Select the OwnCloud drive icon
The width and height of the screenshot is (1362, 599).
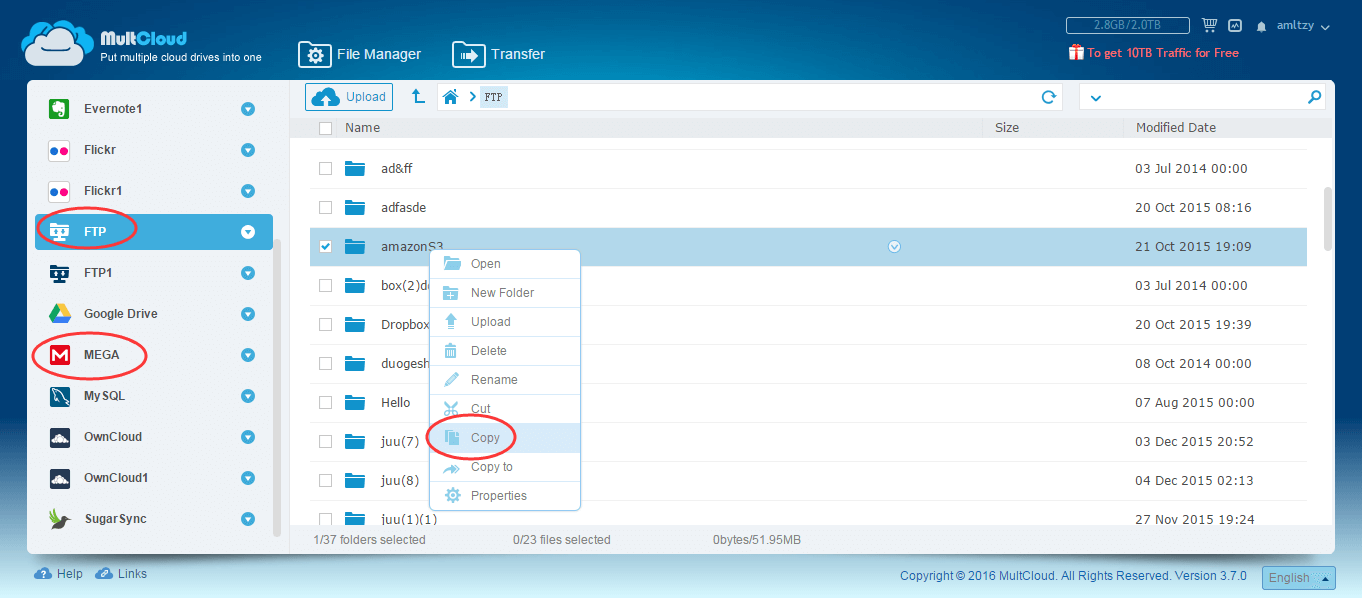59,437
